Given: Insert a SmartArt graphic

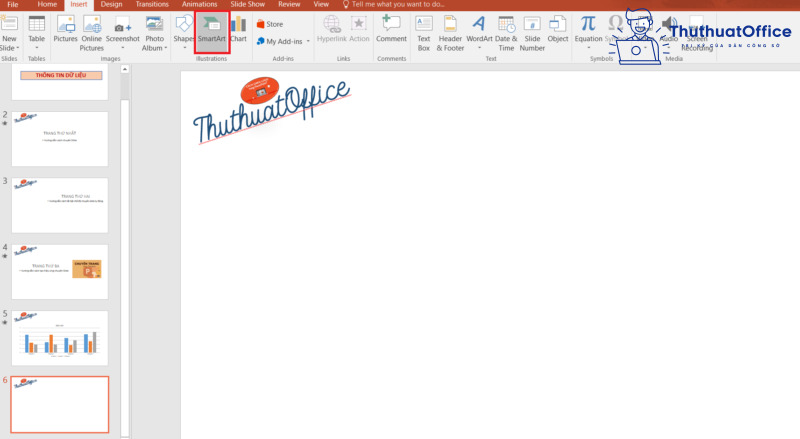Looking at the screenshot, I should tap(212, 31).
